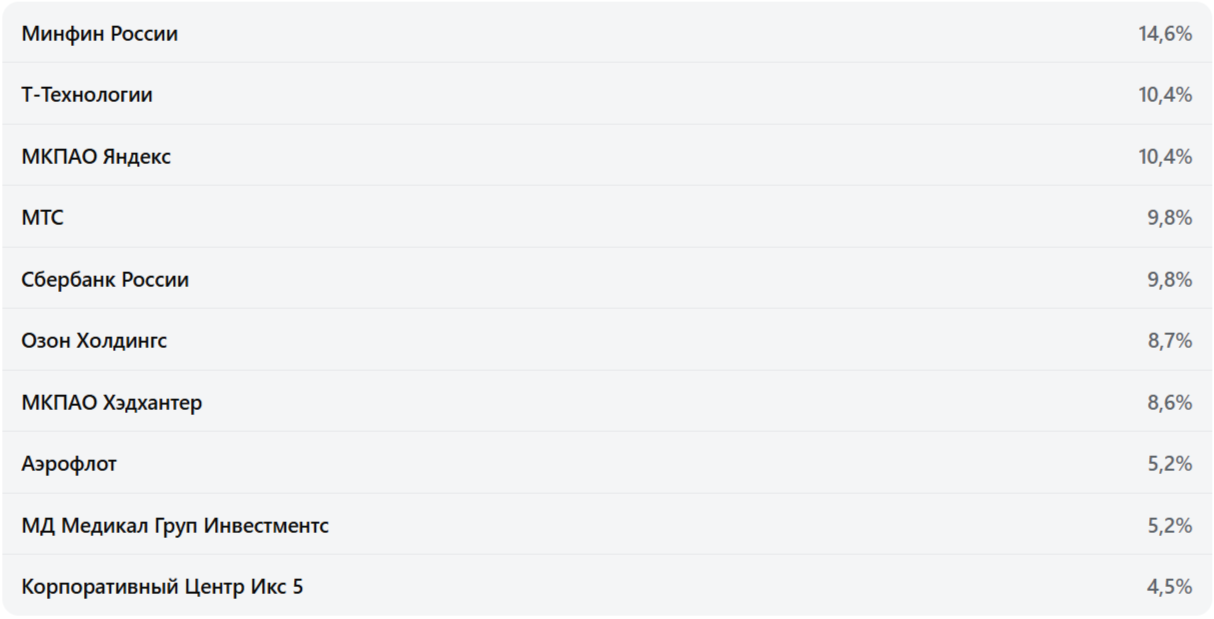Click Корпоративный Центр Икс 5 name
1214x619 pixels.
tap(162, 587)
